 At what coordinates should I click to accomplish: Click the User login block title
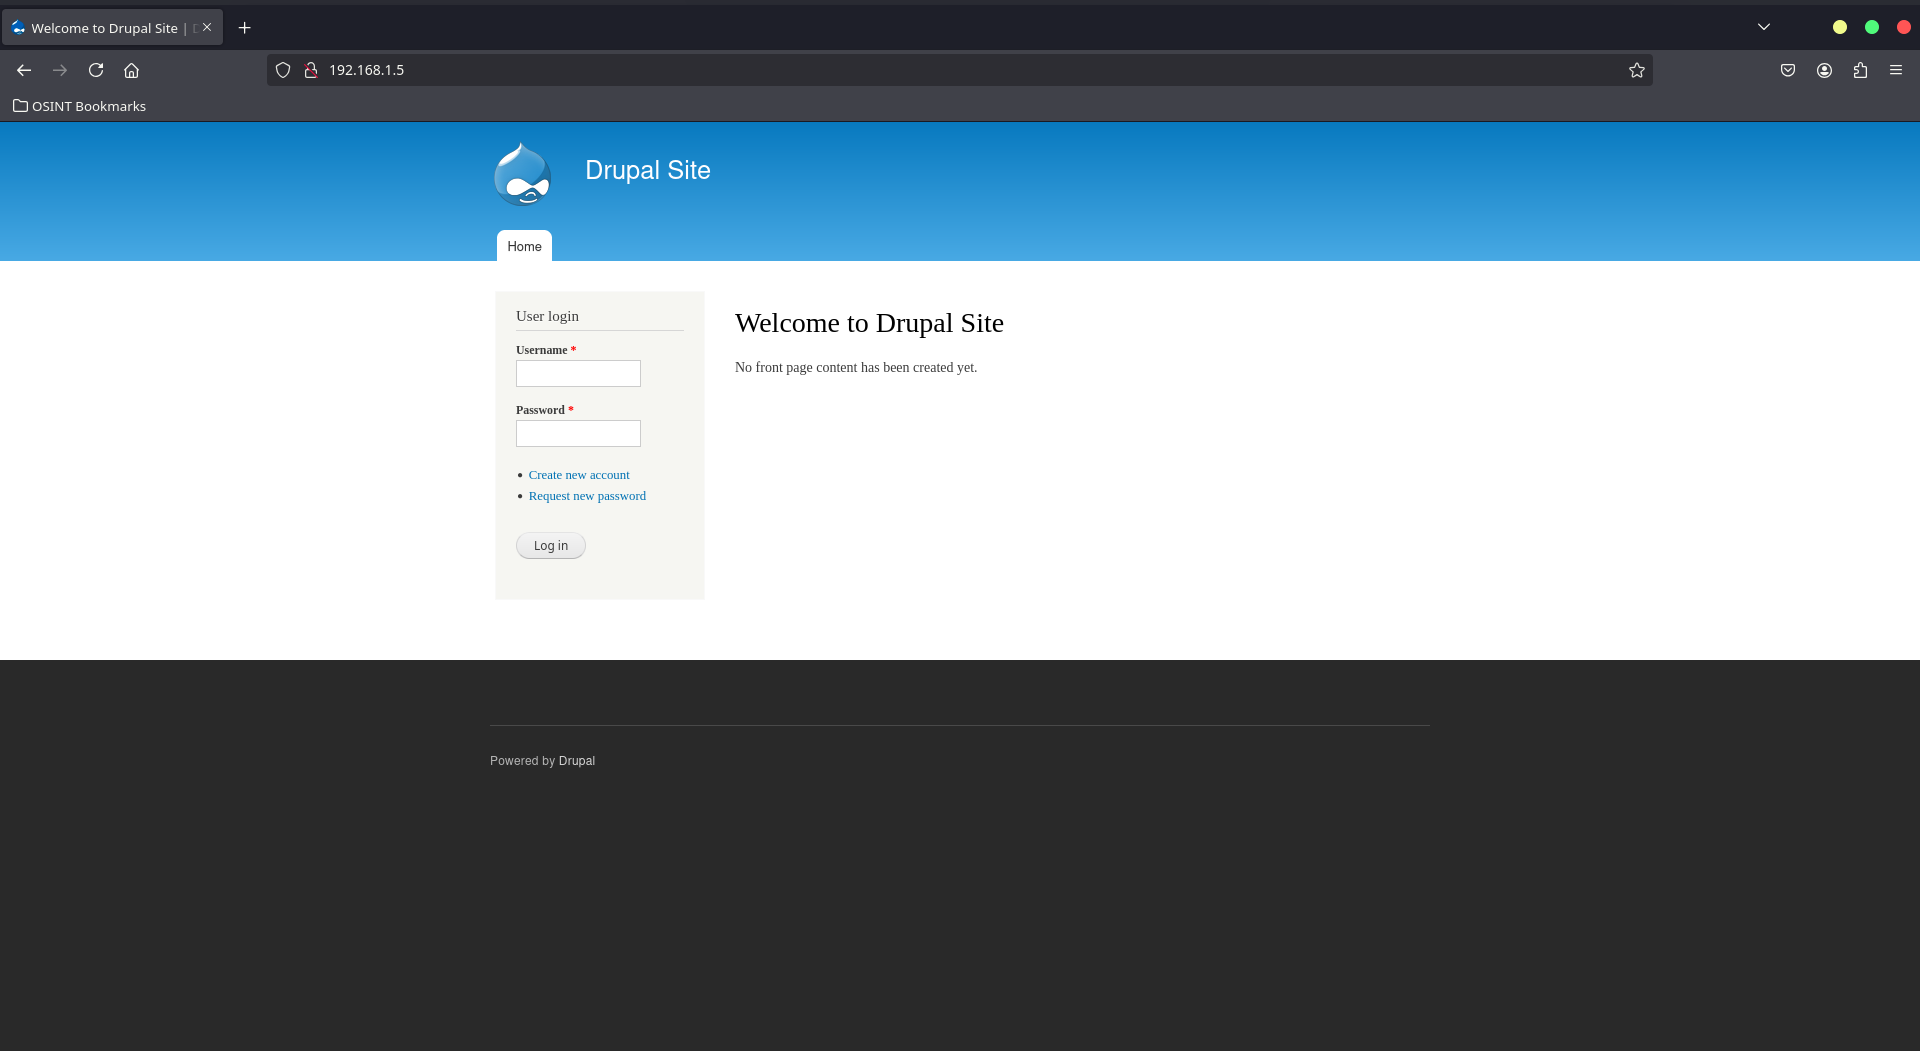pos(547,316)
